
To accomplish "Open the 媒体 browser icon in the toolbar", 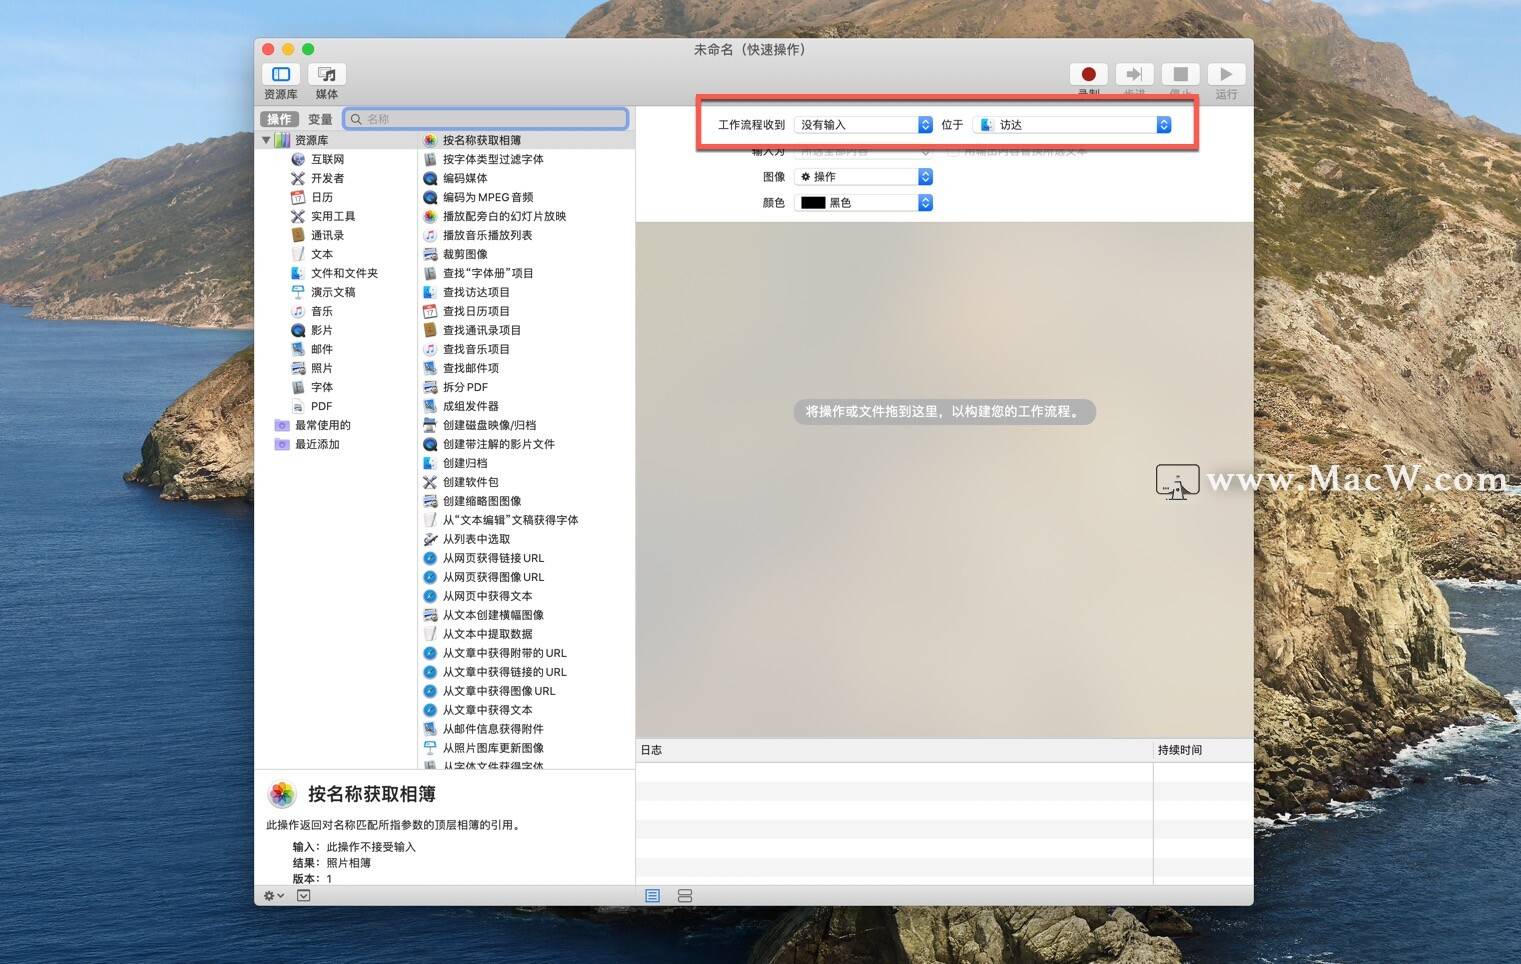I will (326, 74).
